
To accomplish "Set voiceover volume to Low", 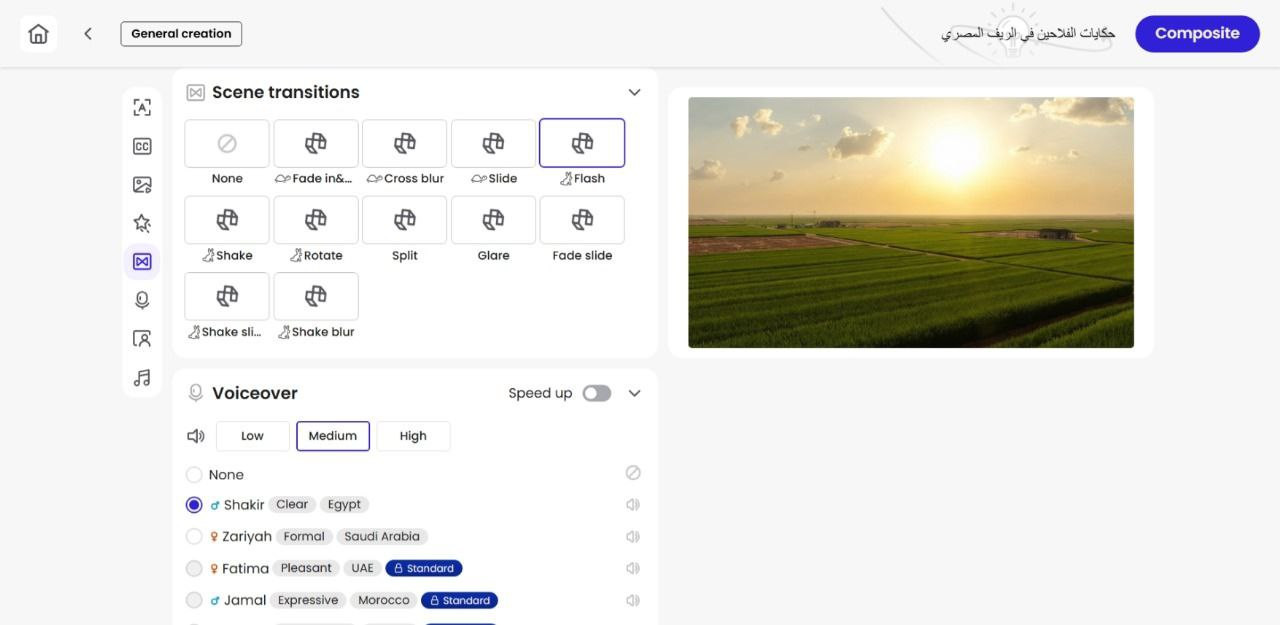I will coord(252,436).
